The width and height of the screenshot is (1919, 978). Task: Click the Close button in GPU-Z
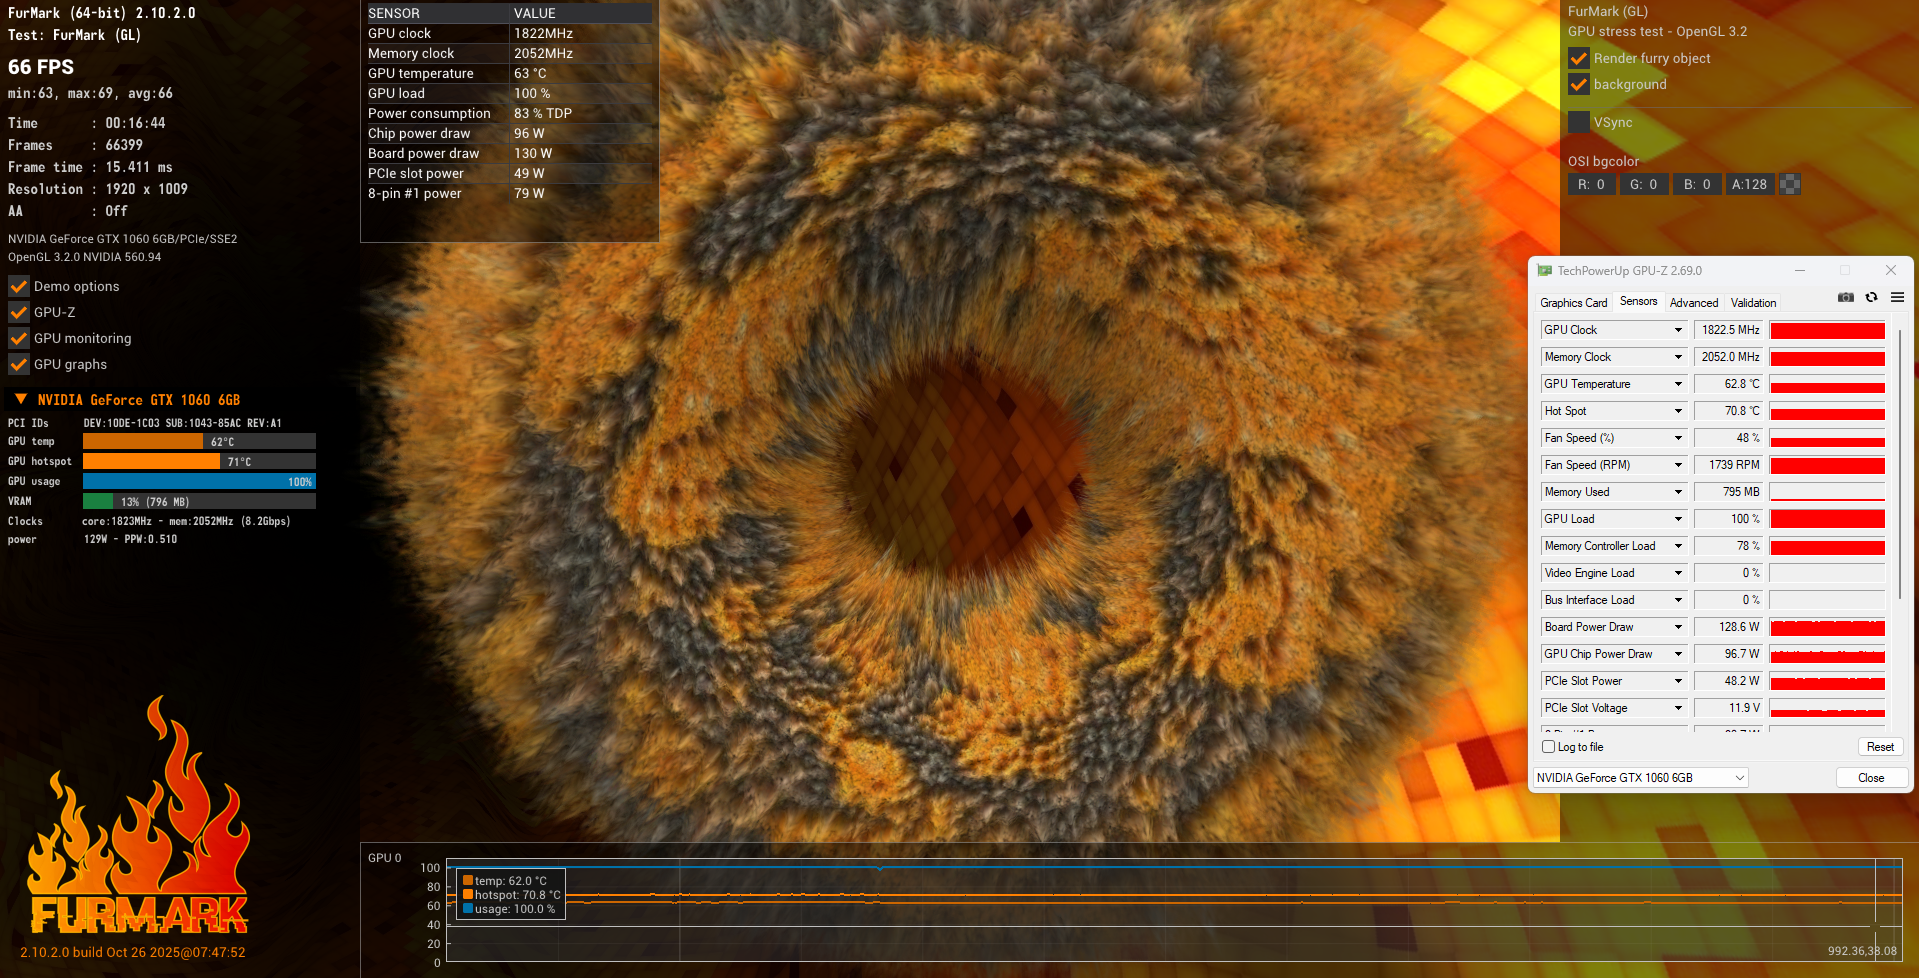pyautogui.click(x=1871, y=778)
